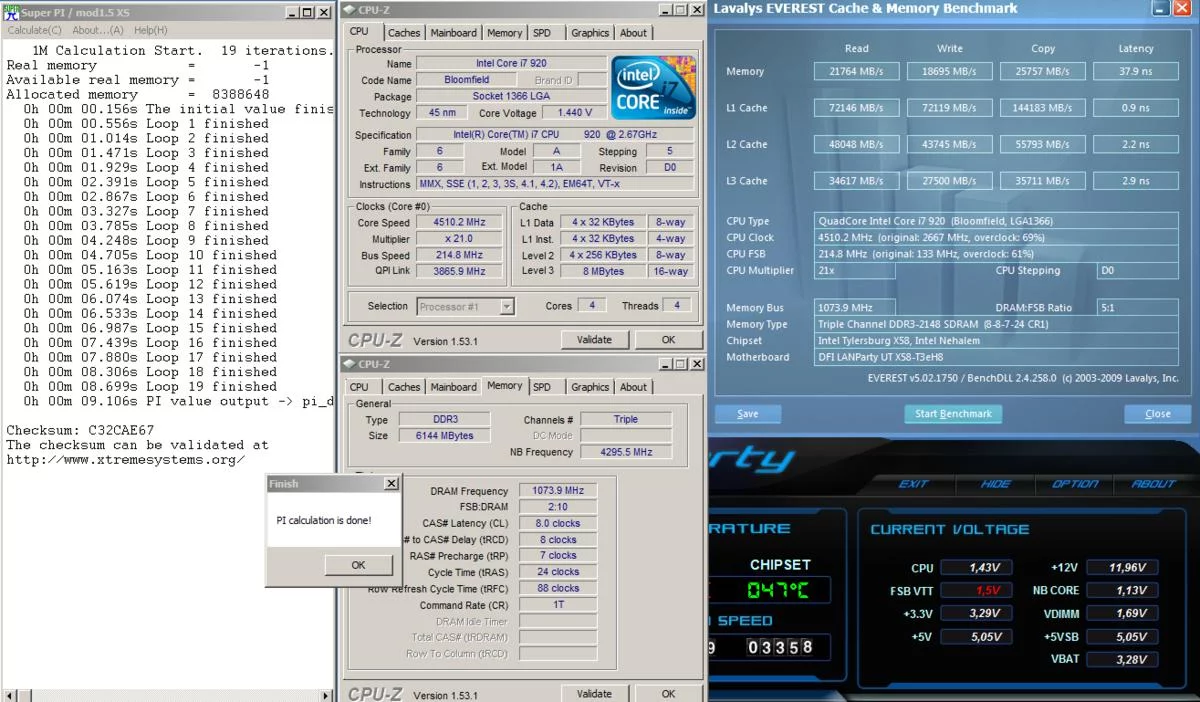The width and height of the screenshot is (1200, 702).
Task: Click the Intel Core i7 logo
Action: click(x=655, y=88)
